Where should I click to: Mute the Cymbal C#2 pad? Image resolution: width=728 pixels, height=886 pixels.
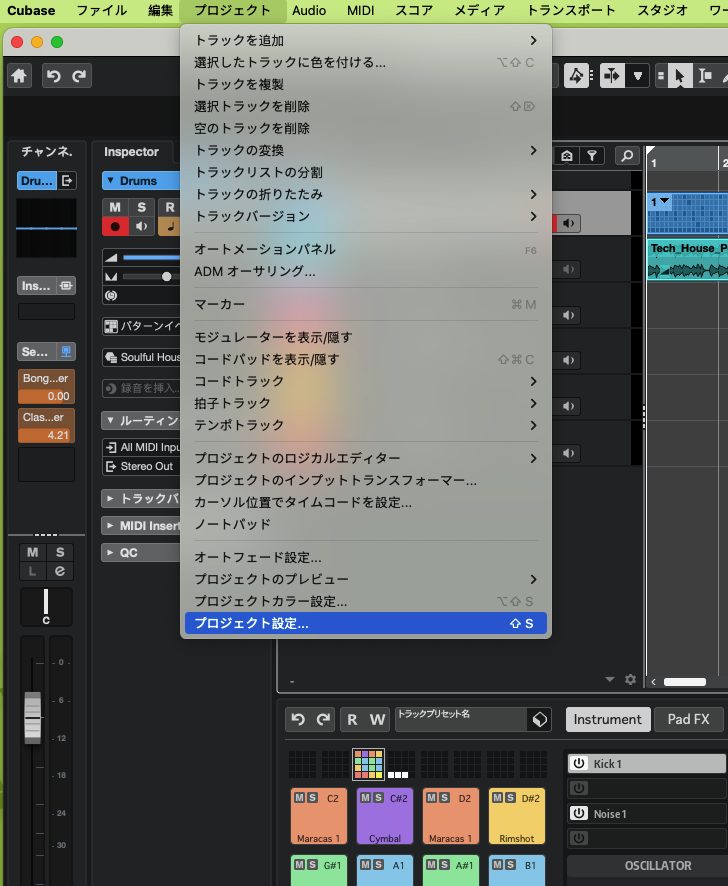pos(366,797)
